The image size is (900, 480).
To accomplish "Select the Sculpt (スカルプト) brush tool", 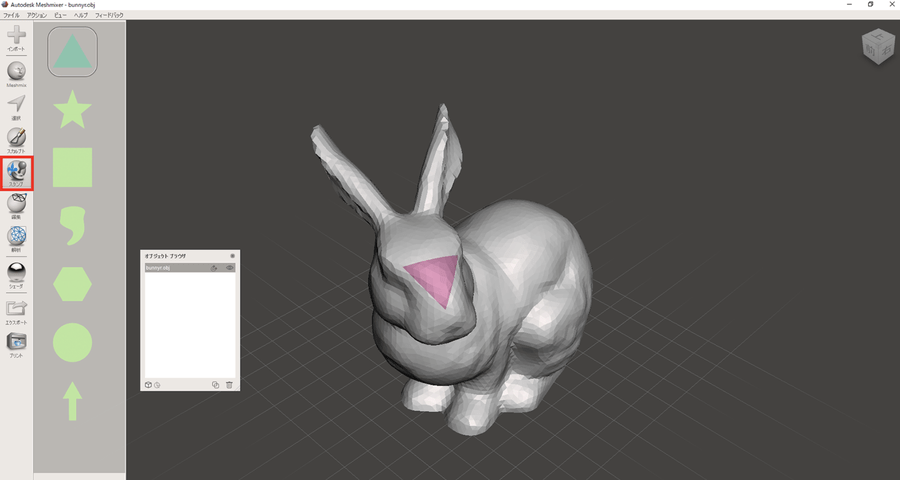I will pyautogui.click(x=16, y=137).
